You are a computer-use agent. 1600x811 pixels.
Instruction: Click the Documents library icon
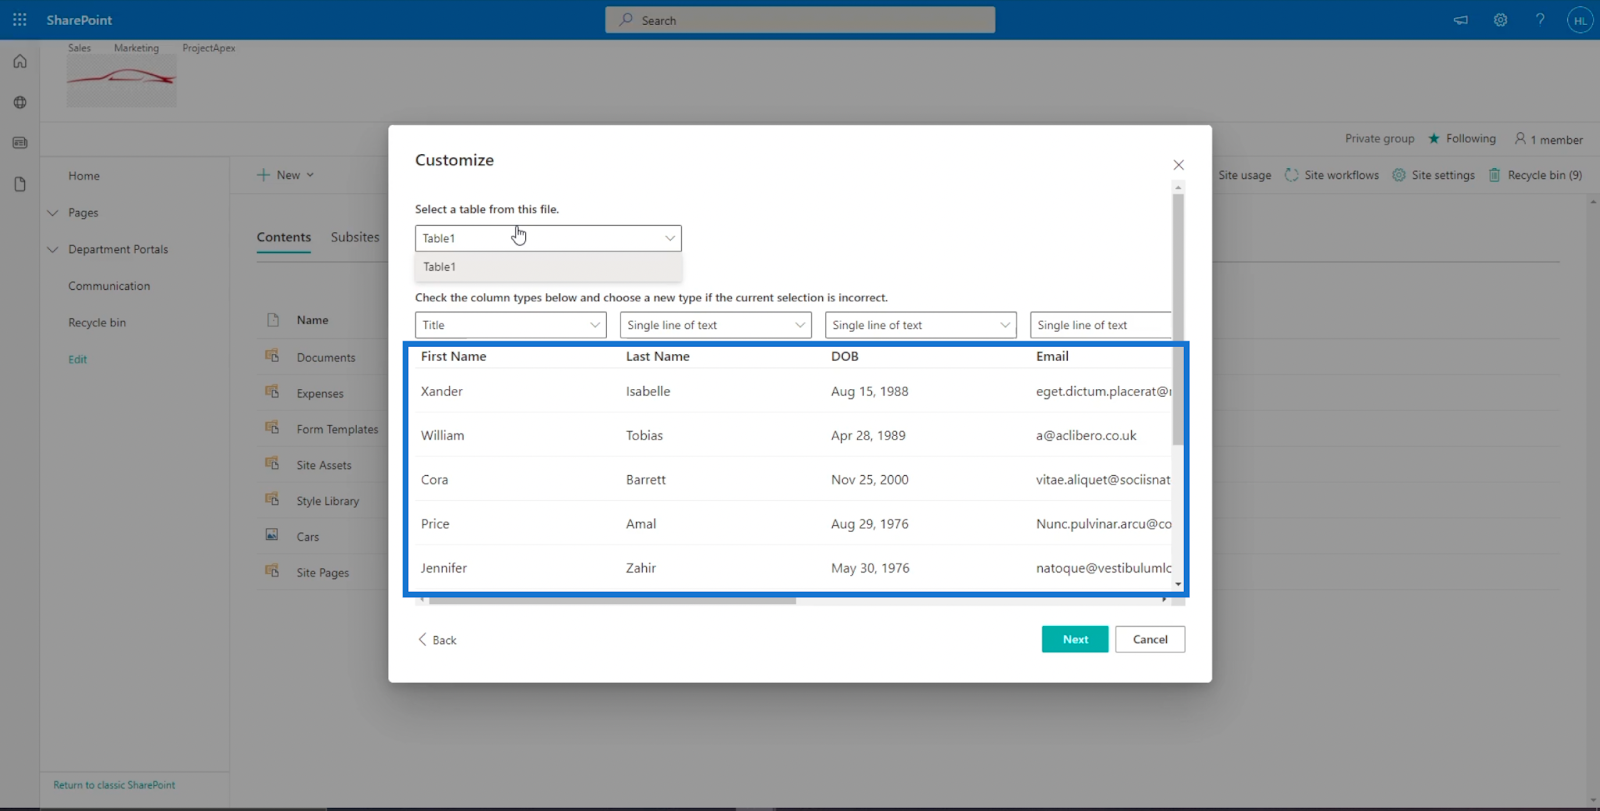click(x=272, y=356)
